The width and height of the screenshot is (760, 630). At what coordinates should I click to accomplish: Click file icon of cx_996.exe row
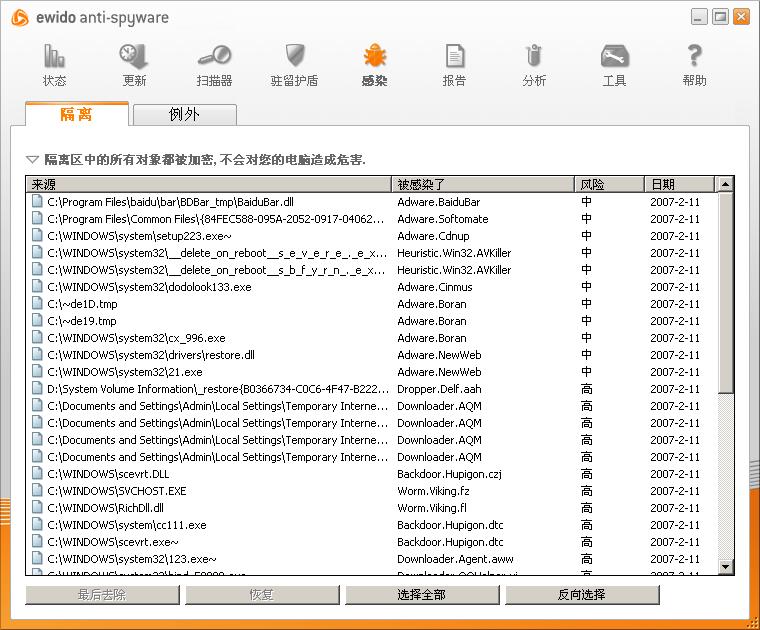(x=37, y=337)
